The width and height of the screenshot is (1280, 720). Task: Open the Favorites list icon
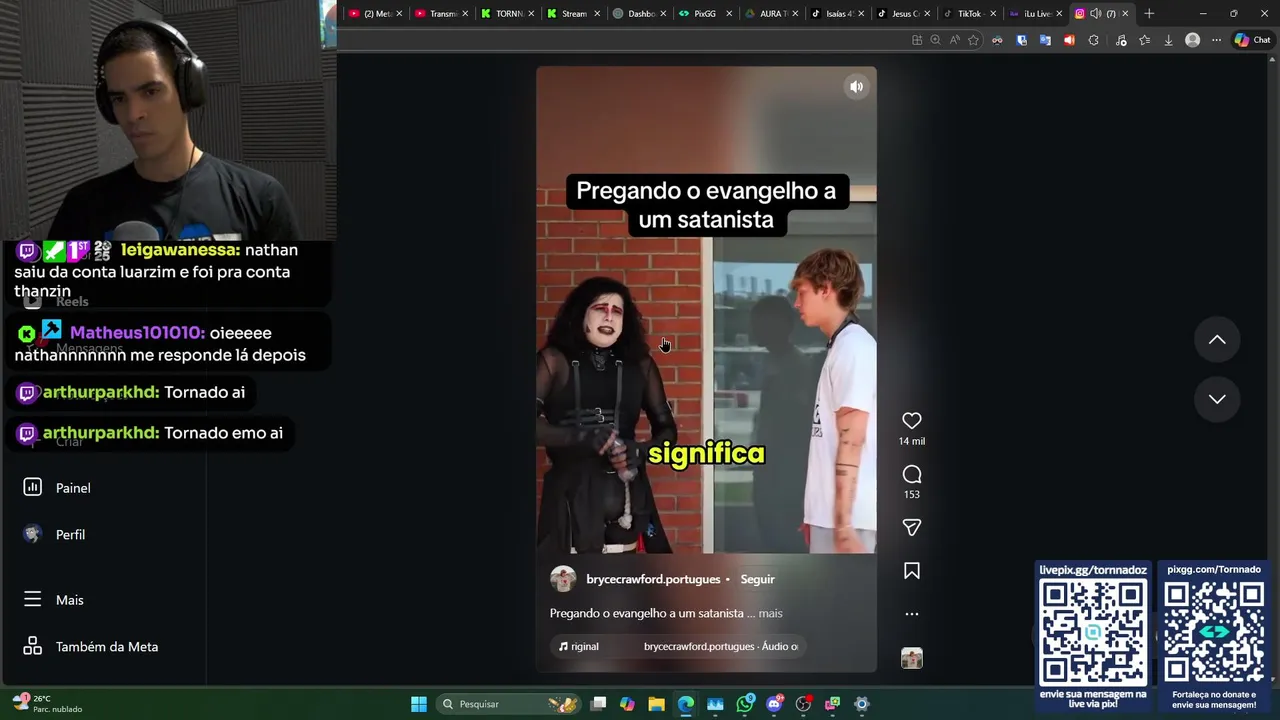(1144, 40)
